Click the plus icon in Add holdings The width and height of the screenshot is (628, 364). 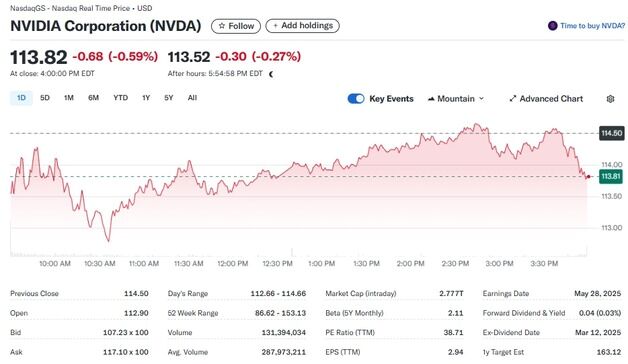(x=275, y=26)
